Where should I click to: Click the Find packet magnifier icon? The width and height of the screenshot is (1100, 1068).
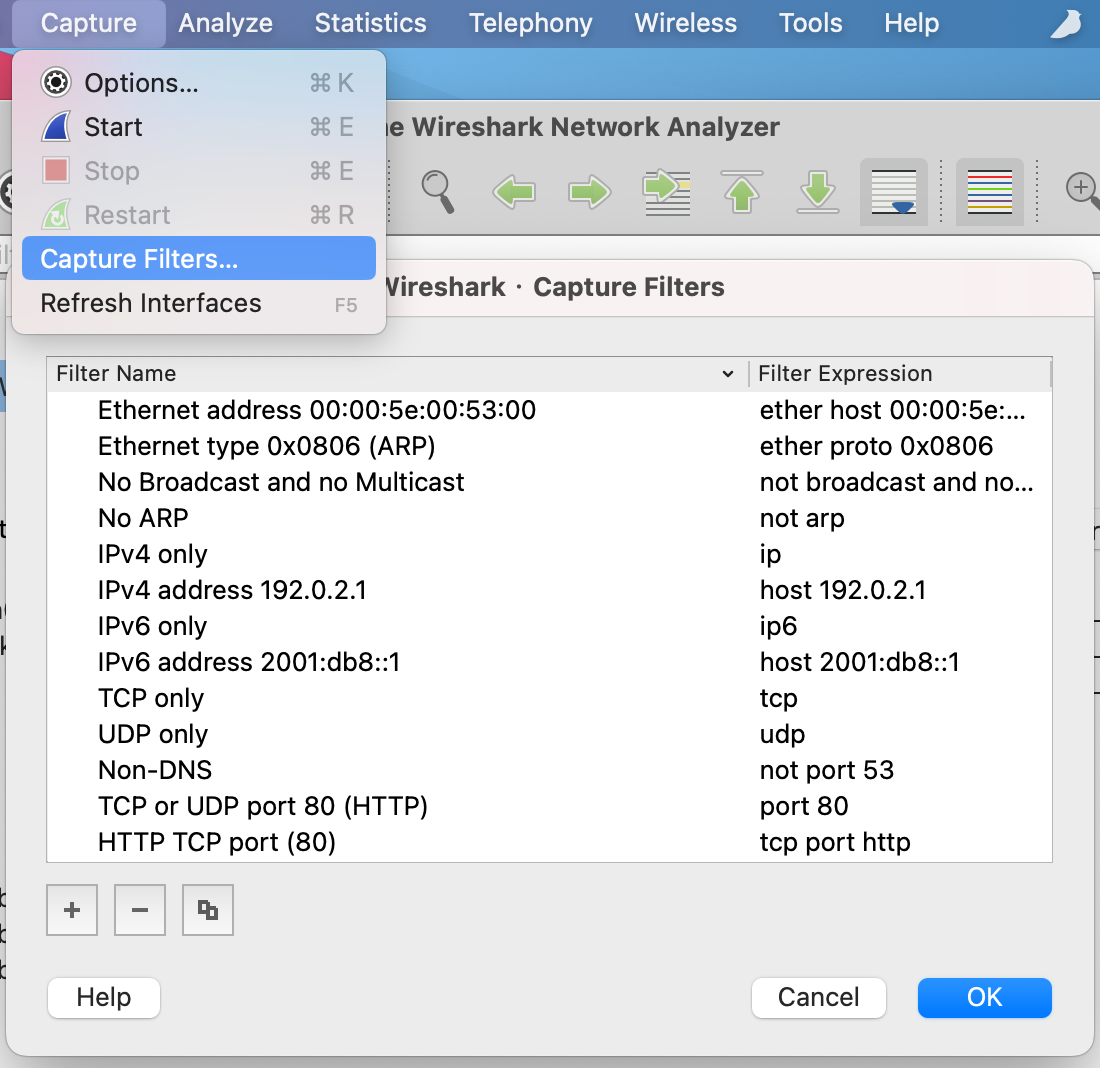coord(438,192)
